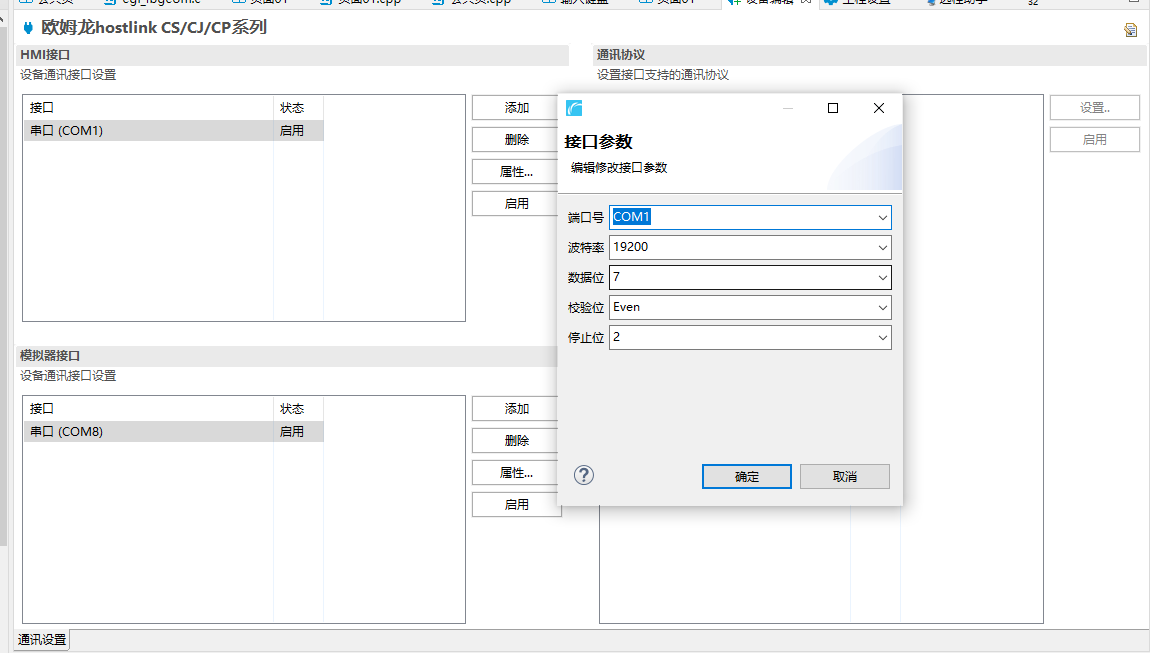Maximize the 接口参数 dialog
This screenshot has width=1150, height=653.
coord(832,108)
